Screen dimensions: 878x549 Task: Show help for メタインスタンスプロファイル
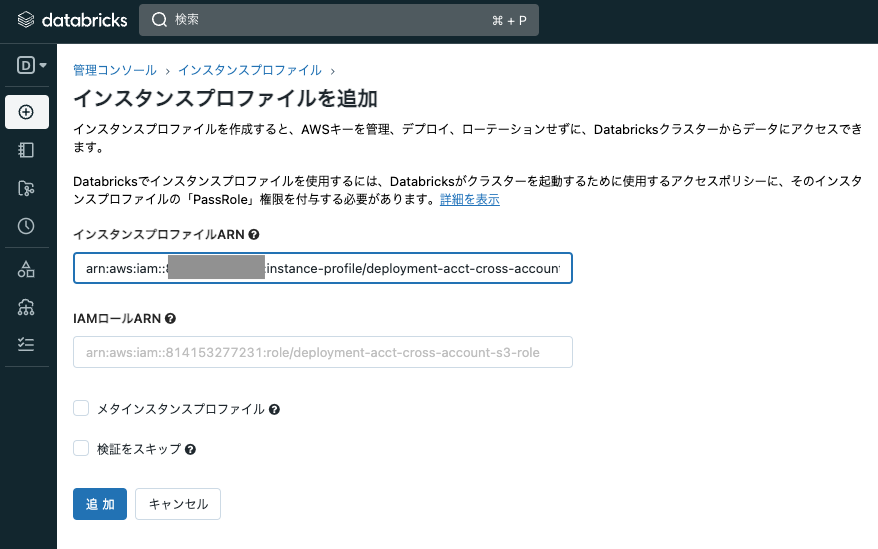click(274, 410)
